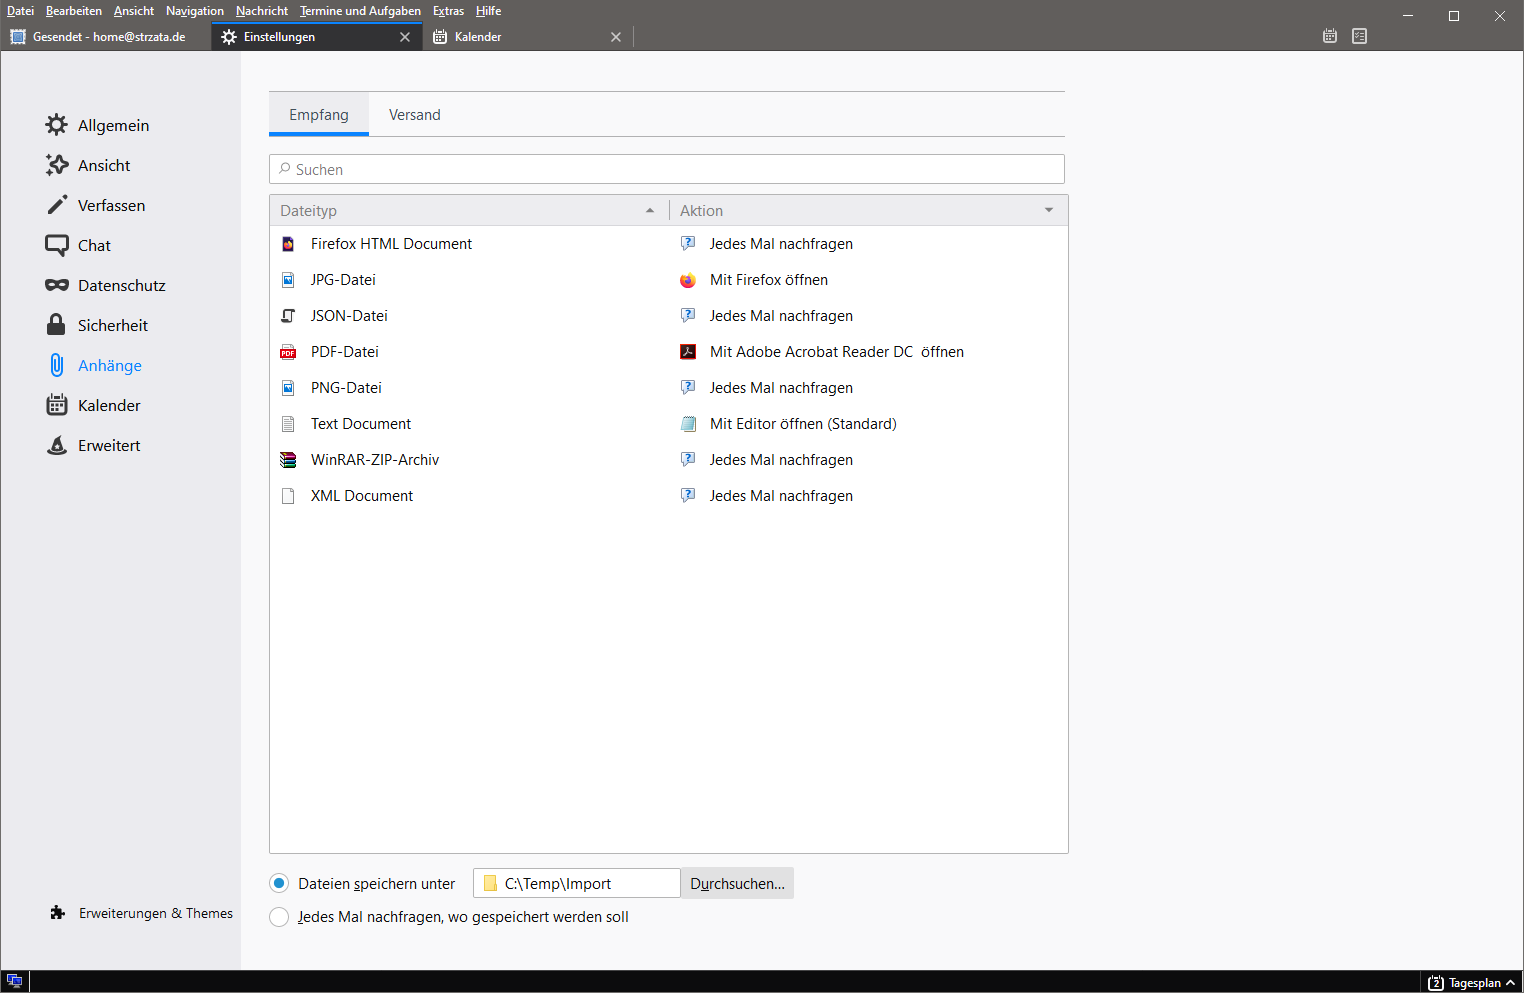
Task: Open the Datenschutz mask icon section
Action: (57, 285)
